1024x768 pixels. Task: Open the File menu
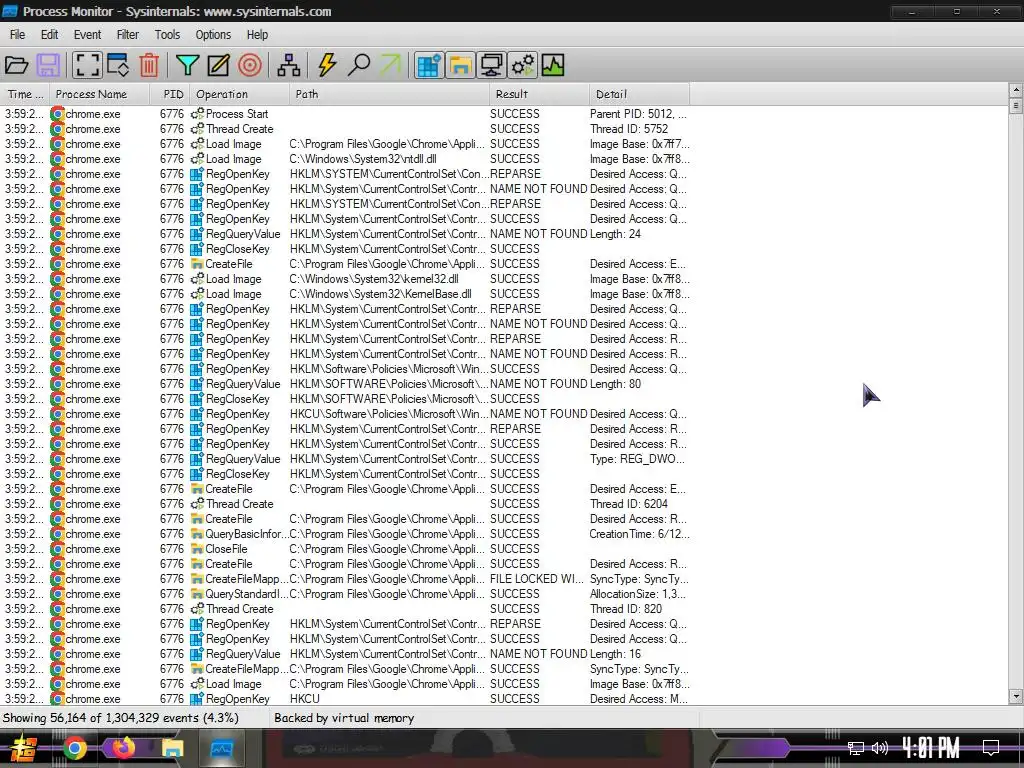pyautogui.click(x=18, y=35)
